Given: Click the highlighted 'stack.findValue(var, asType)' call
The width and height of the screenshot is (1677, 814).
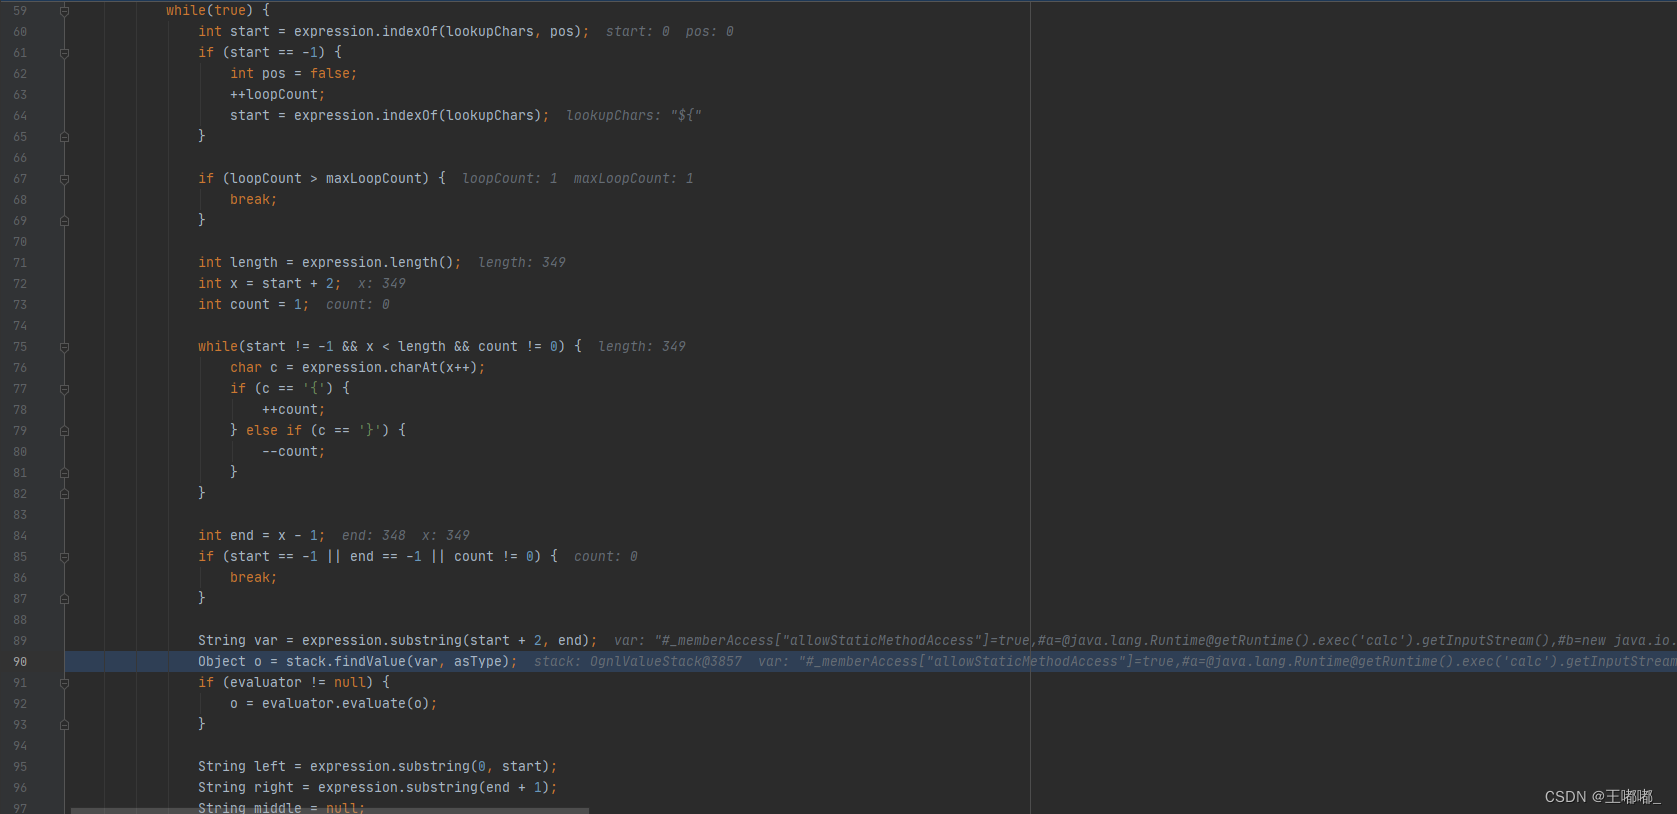Looking at the screenshot, I should 398,662.
